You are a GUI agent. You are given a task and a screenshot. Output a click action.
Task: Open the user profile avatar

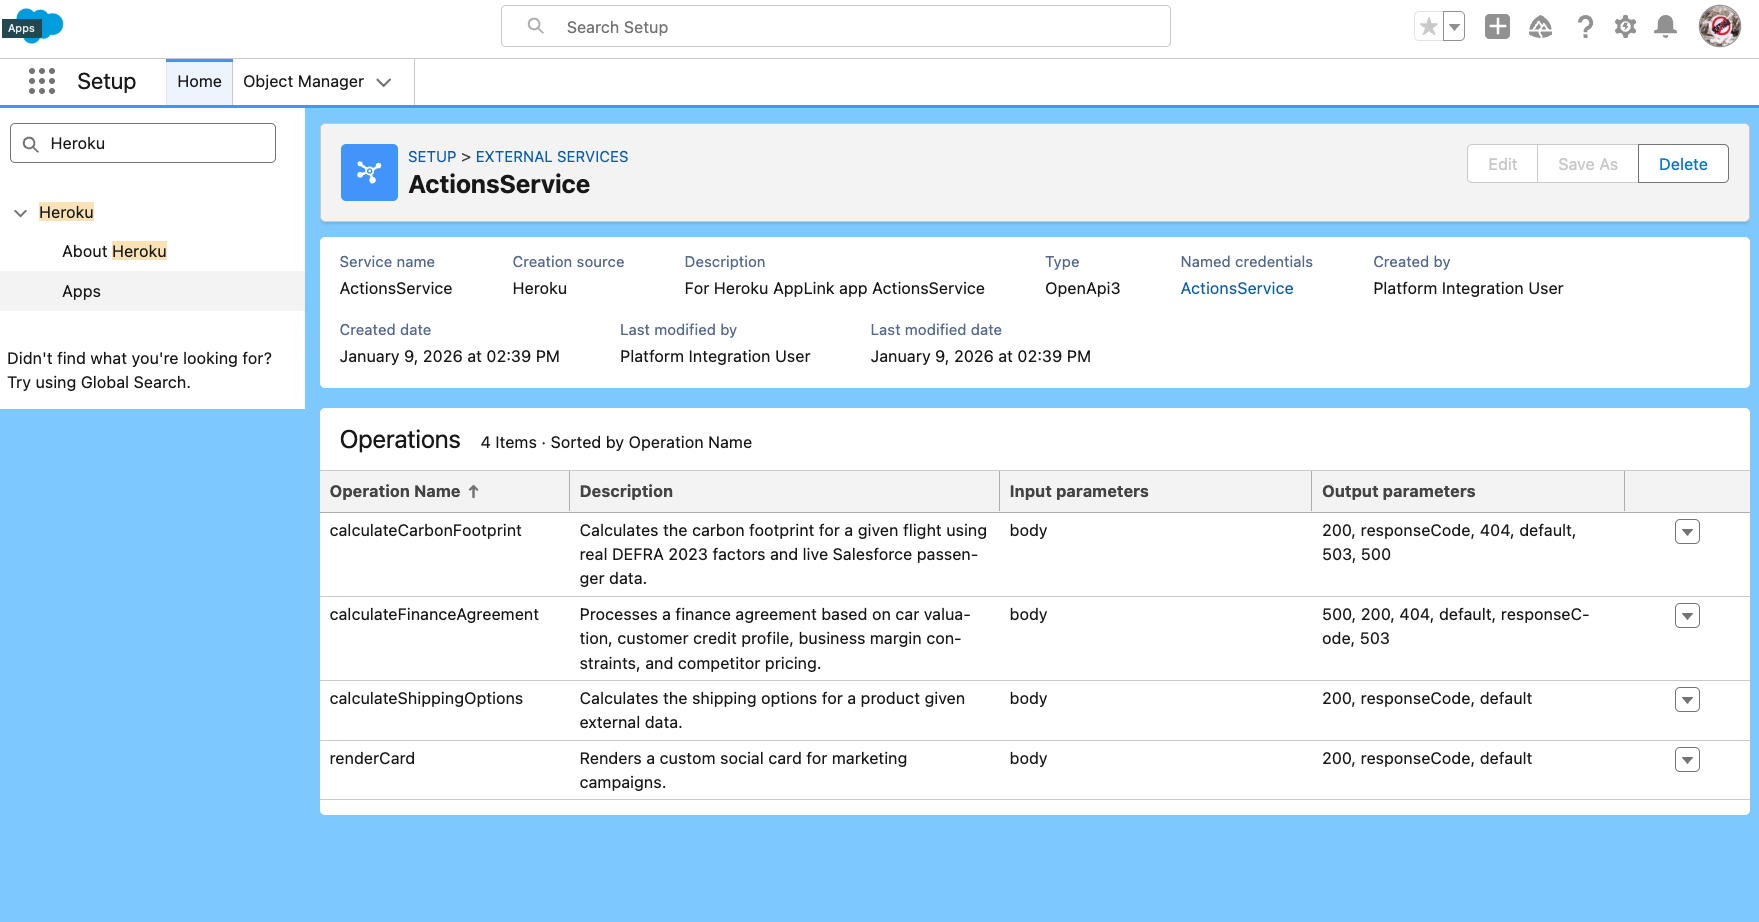[1720, 26]
